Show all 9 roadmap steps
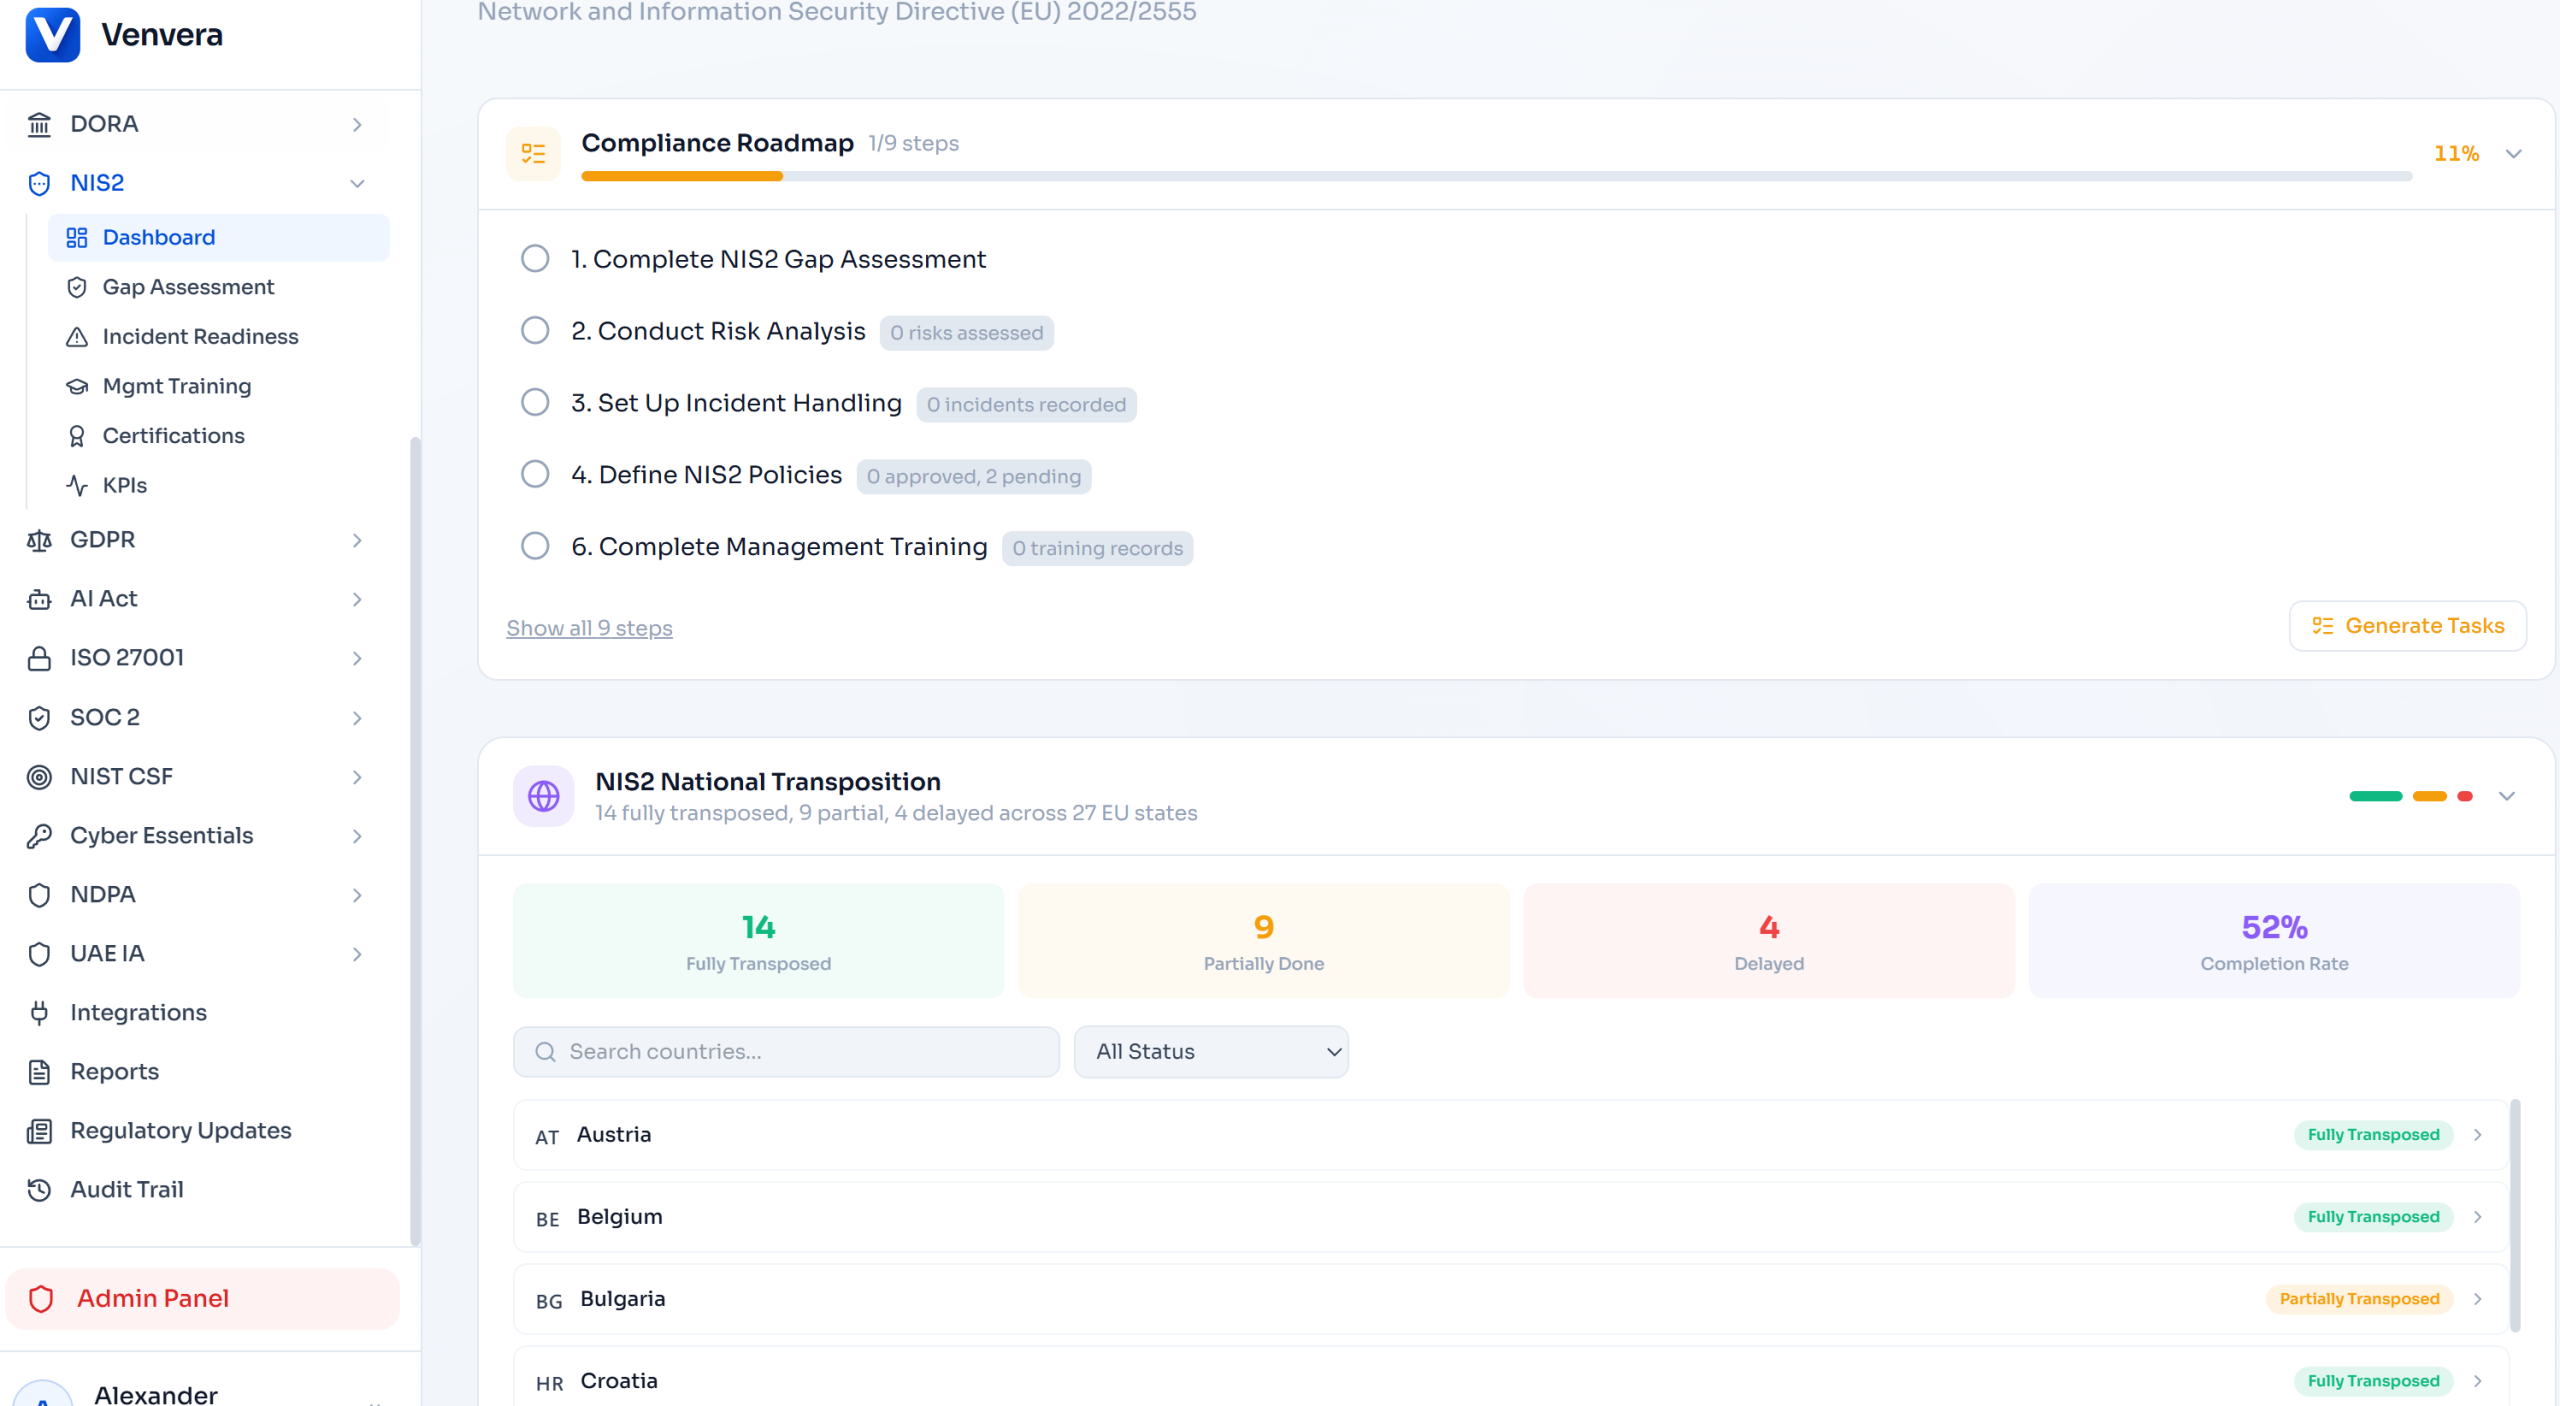Image resolution: width=2560 pixels, height=1406 pixels. 589,628
